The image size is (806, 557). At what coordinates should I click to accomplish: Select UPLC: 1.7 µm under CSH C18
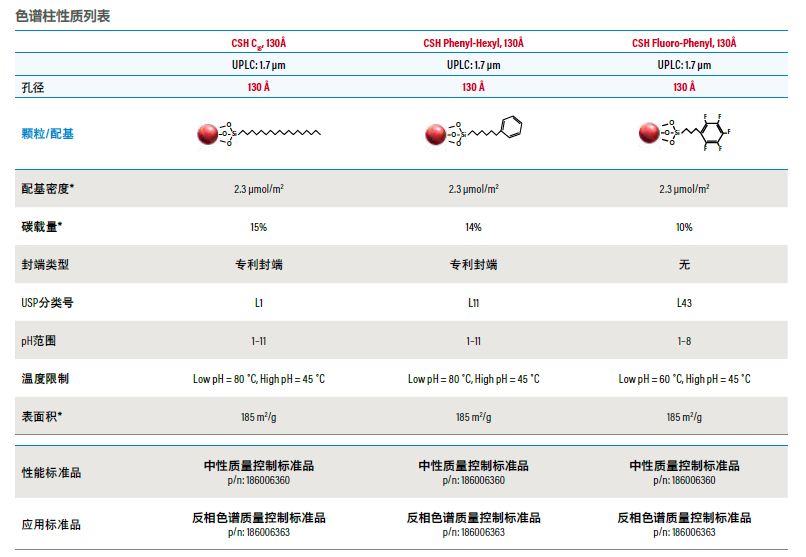tap(259, 65)
